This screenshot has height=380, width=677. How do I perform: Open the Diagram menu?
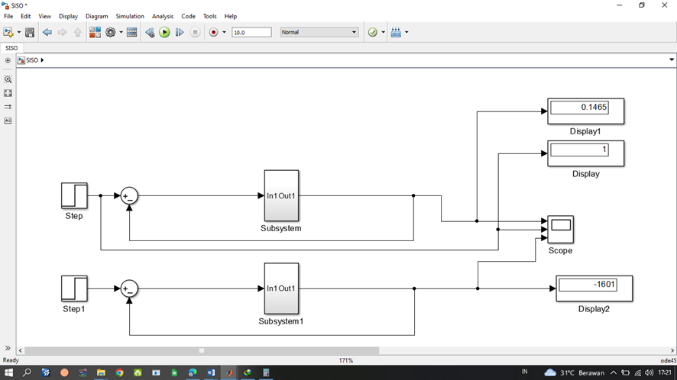tap(97, 16)
